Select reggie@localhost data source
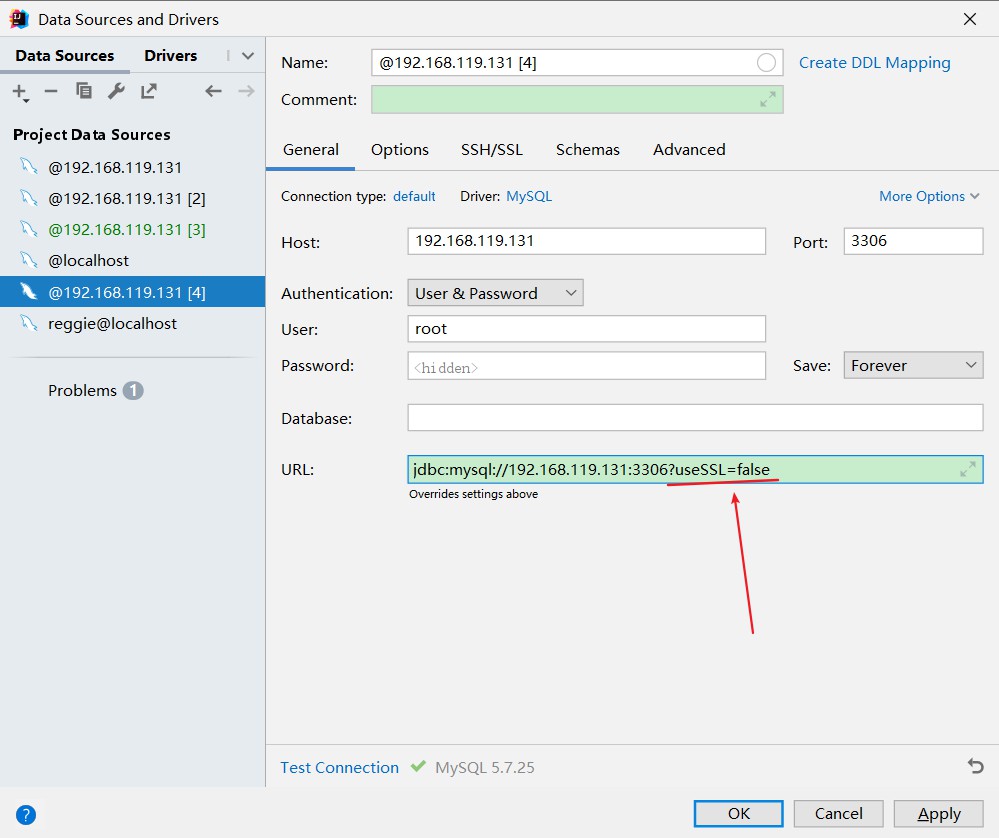The width and height of the screenshot is (999, 838). tap(133, 323)
